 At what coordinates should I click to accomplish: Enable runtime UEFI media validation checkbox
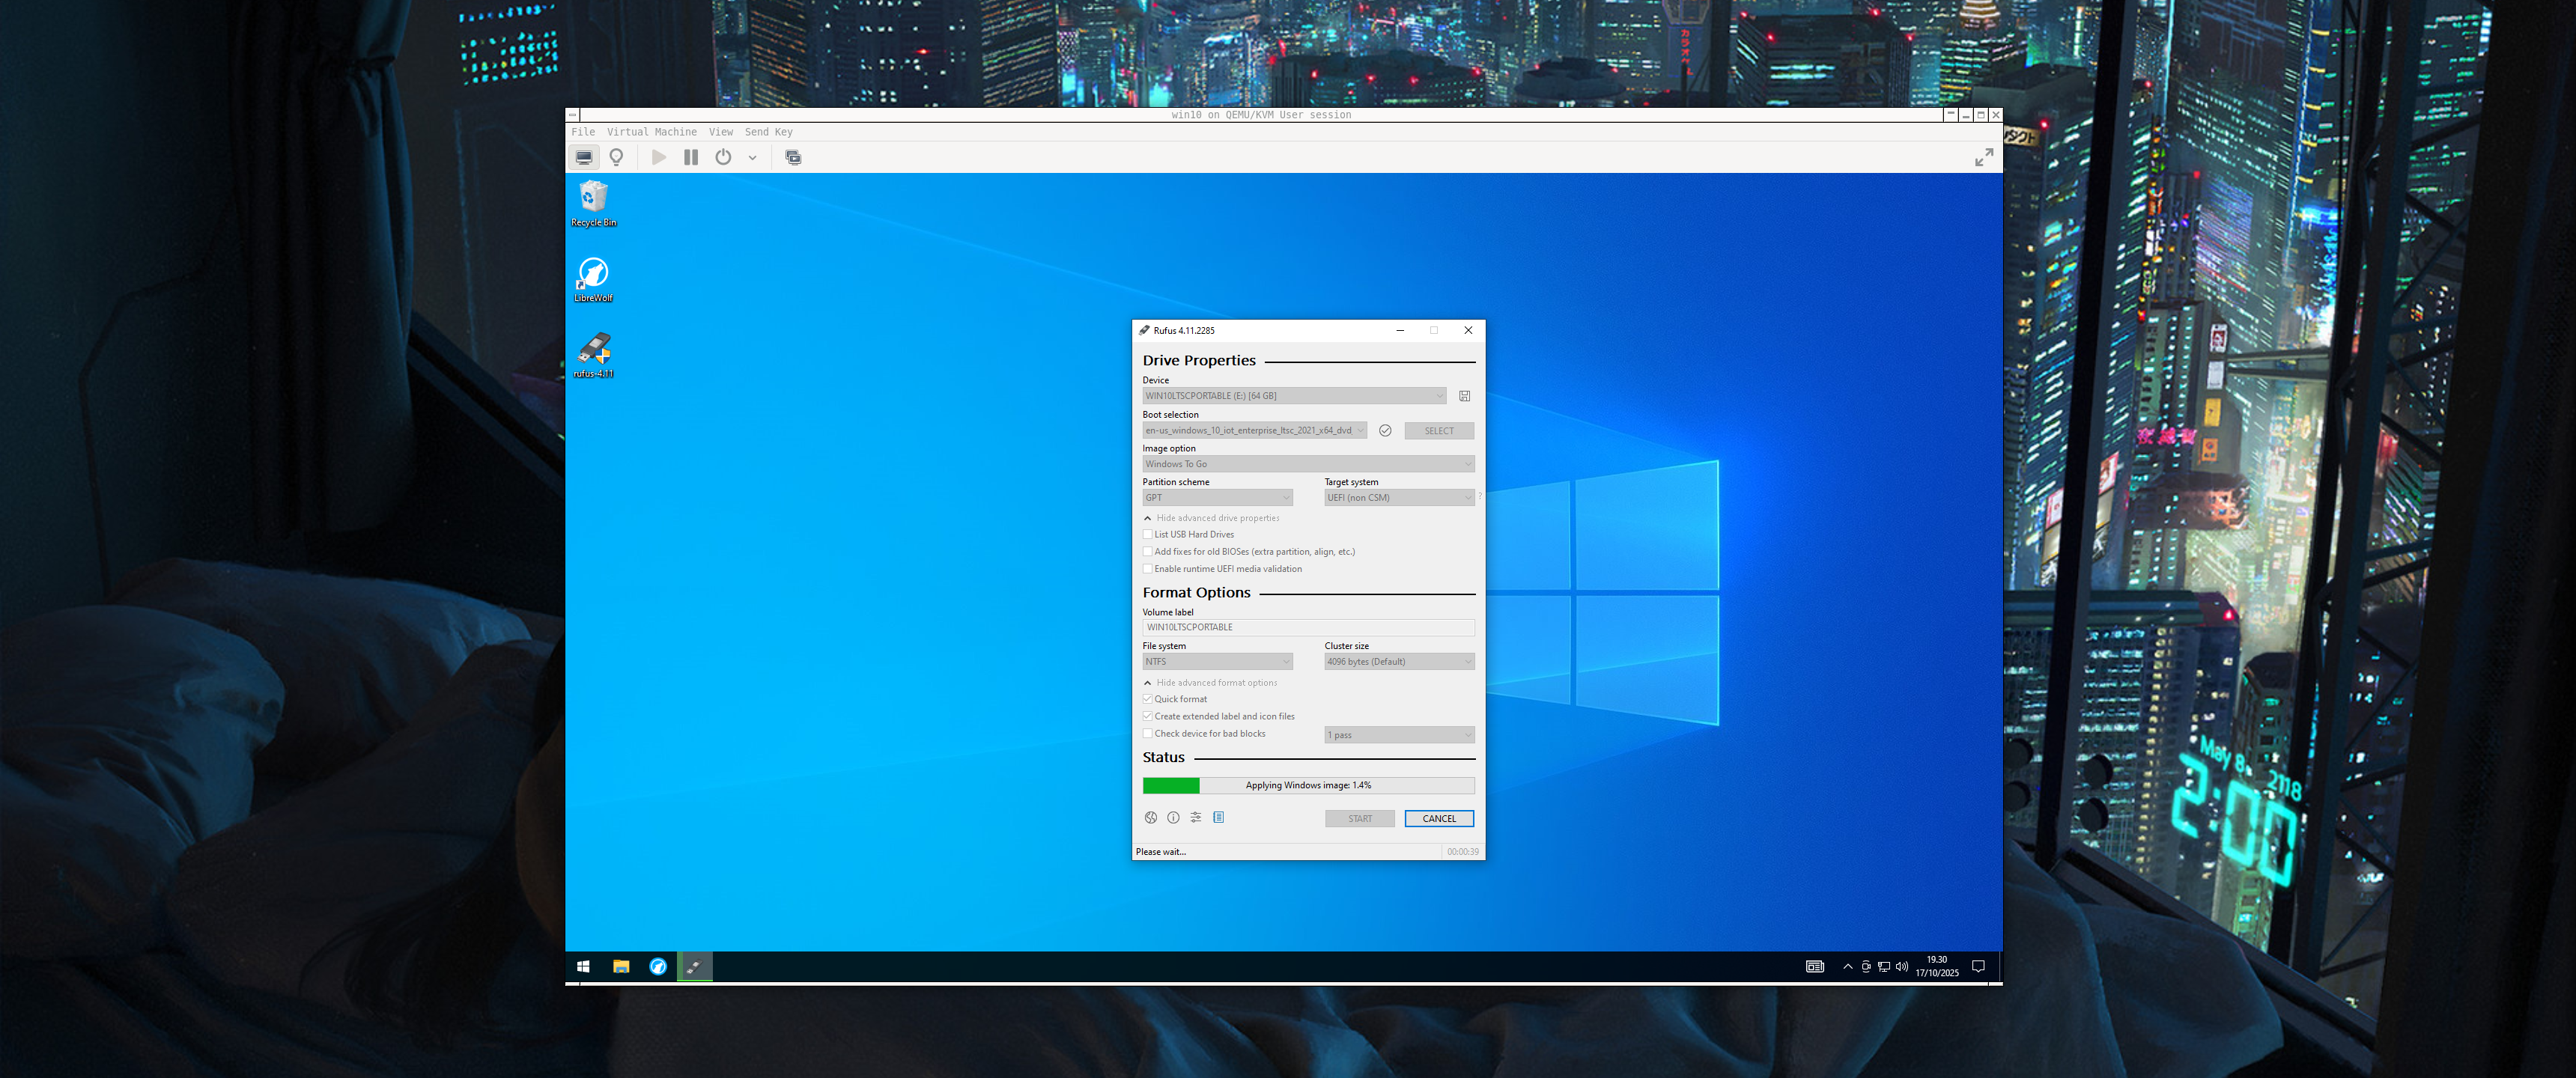1148,569
